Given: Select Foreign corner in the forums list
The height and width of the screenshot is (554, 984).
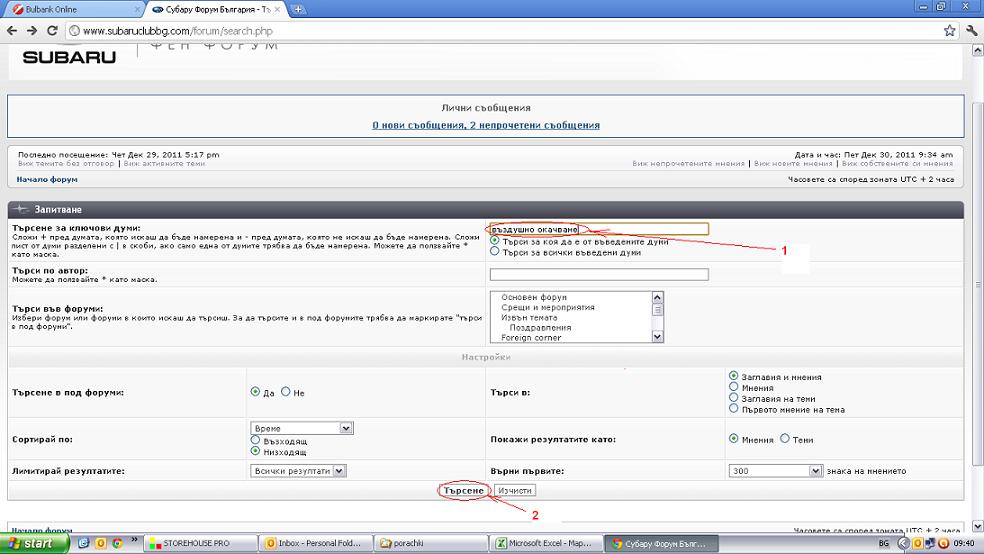Looking at the screenshot, I should pyautogui.click(x=531, y=338).
